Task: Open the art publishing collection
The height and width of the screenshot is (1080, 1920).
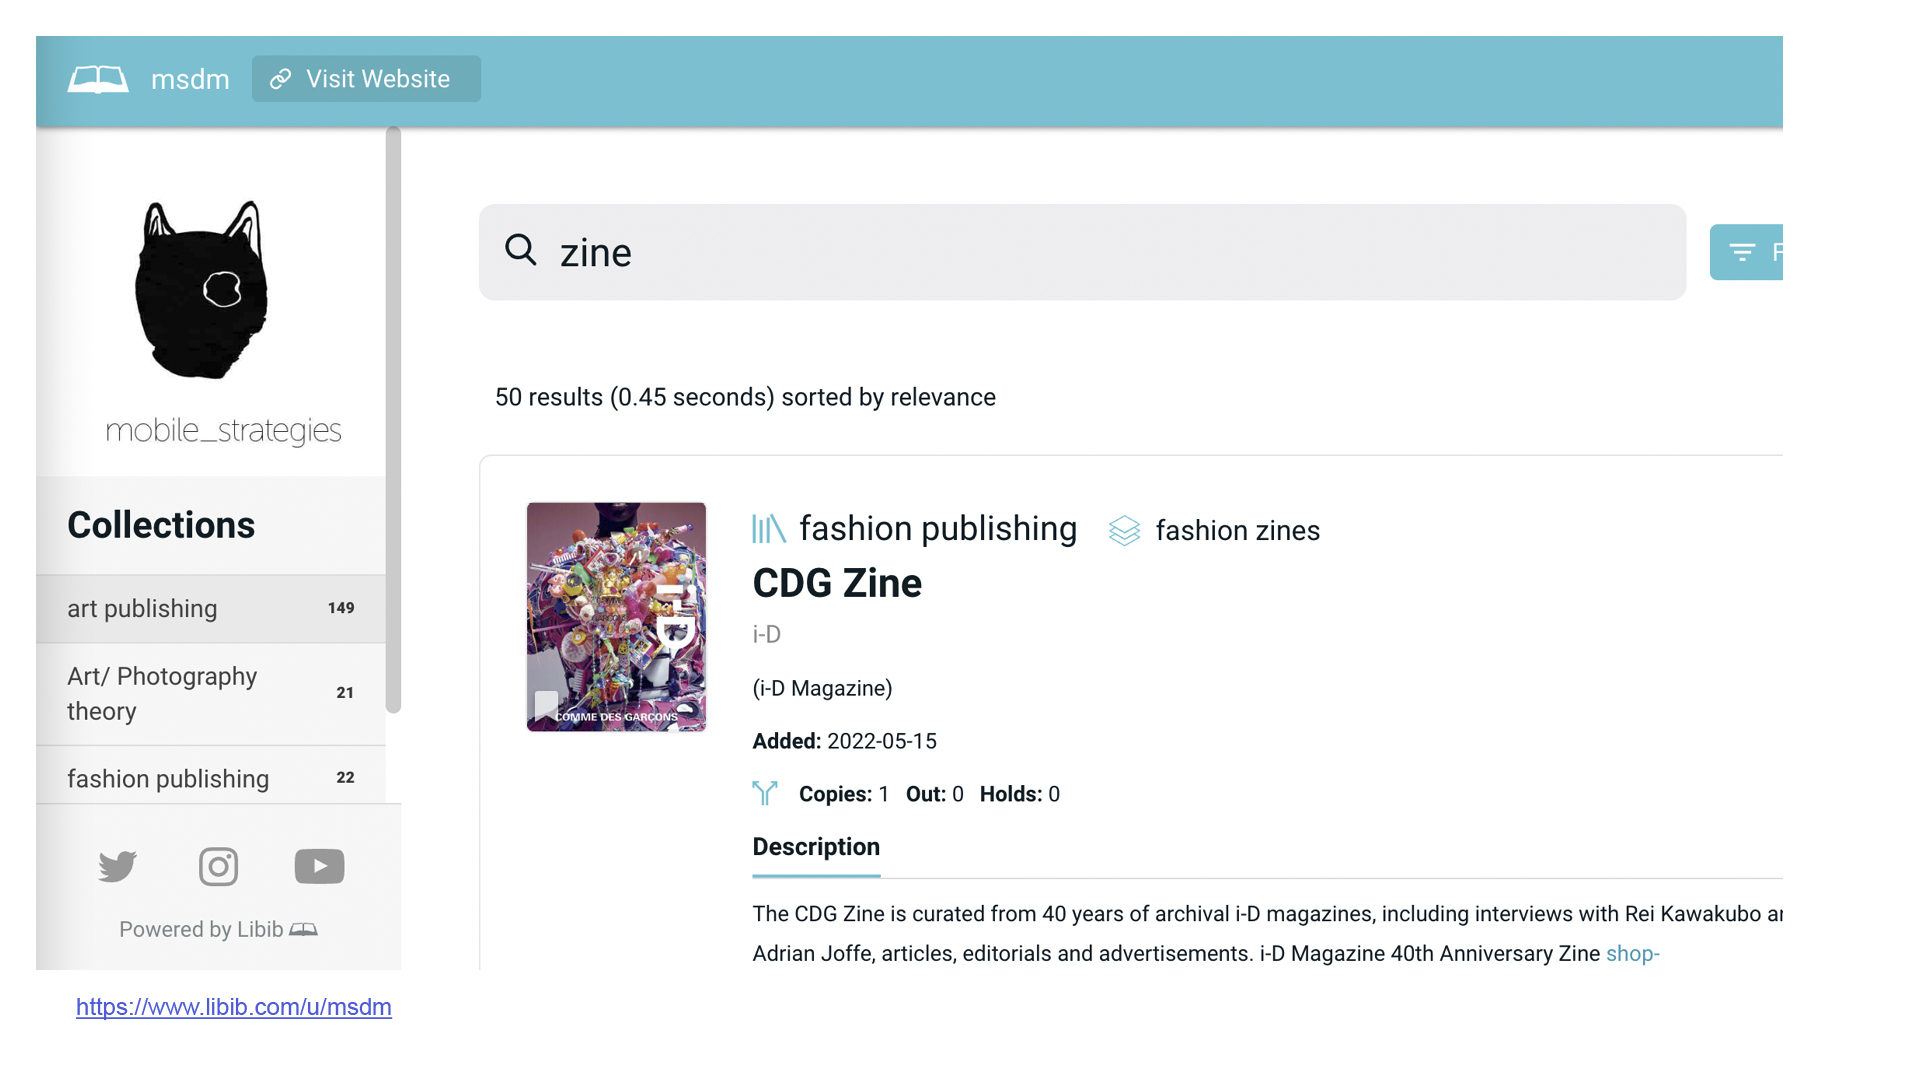Action: (211, 608)
